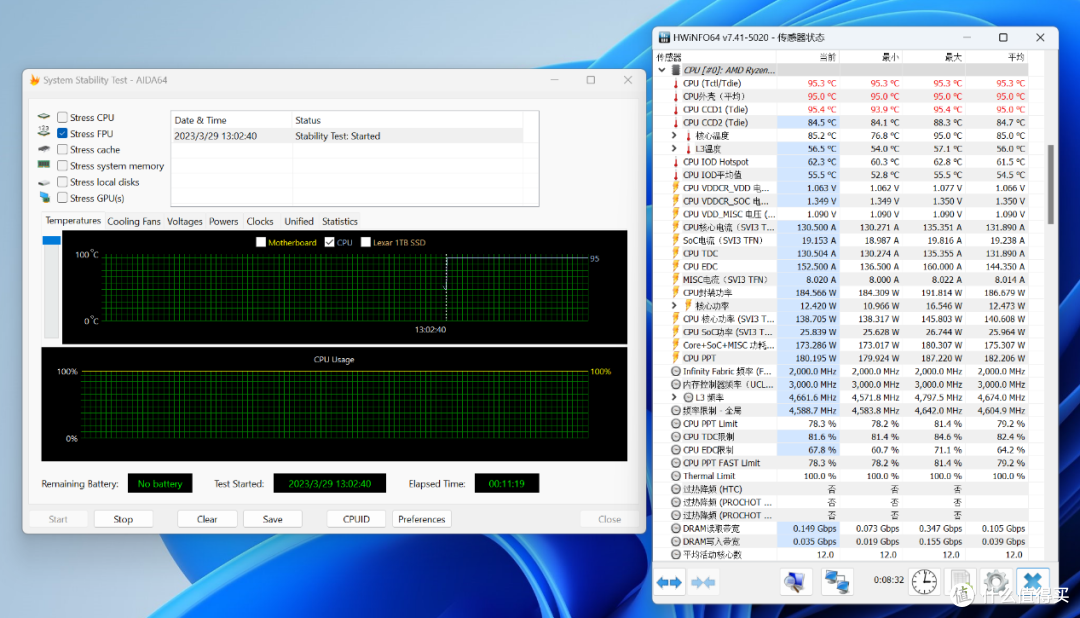The width and height of the screenshot is (1080, 618).
Task: Enable Stress GPU(s) checkbox
Action: tap(62, 198)
